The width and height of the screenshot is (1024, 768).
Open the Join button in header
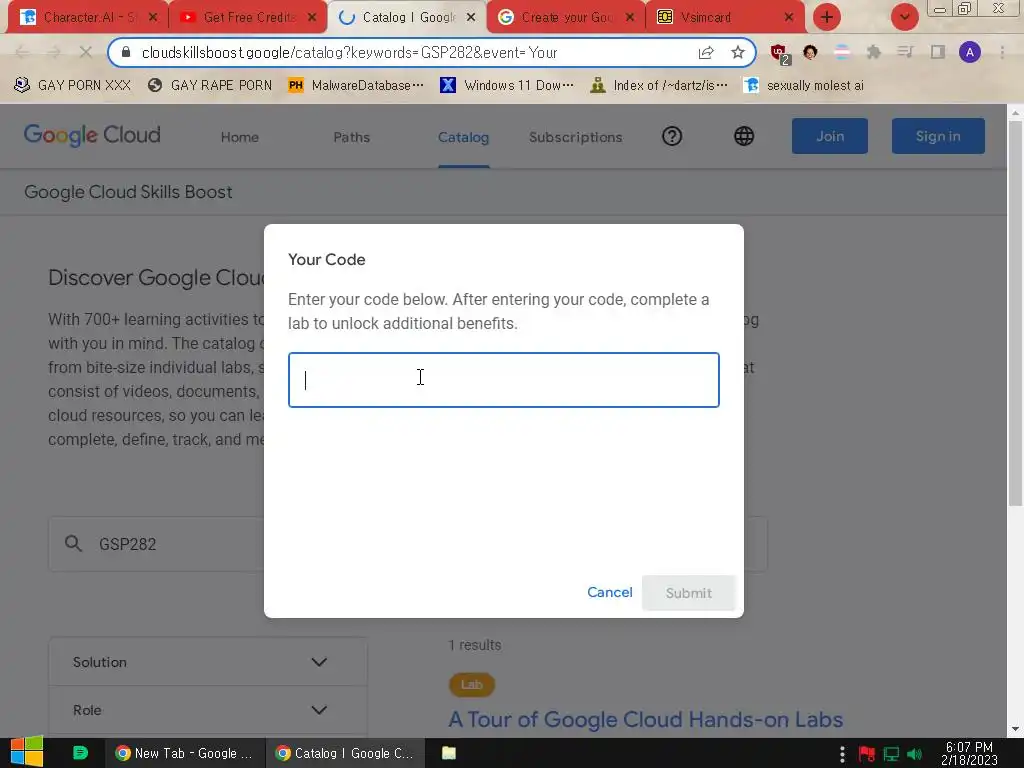(x=829, y=136)
